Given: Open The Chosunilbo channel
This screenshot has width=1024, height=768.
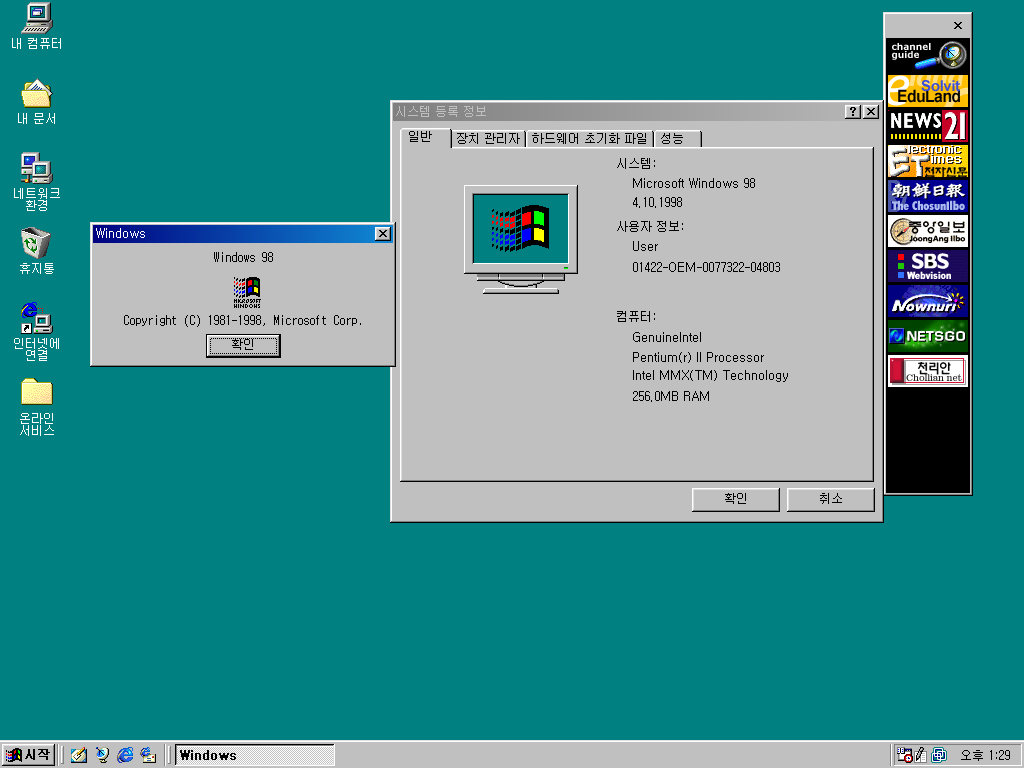Looking at the screenshot, I should [x=927, y=197].
